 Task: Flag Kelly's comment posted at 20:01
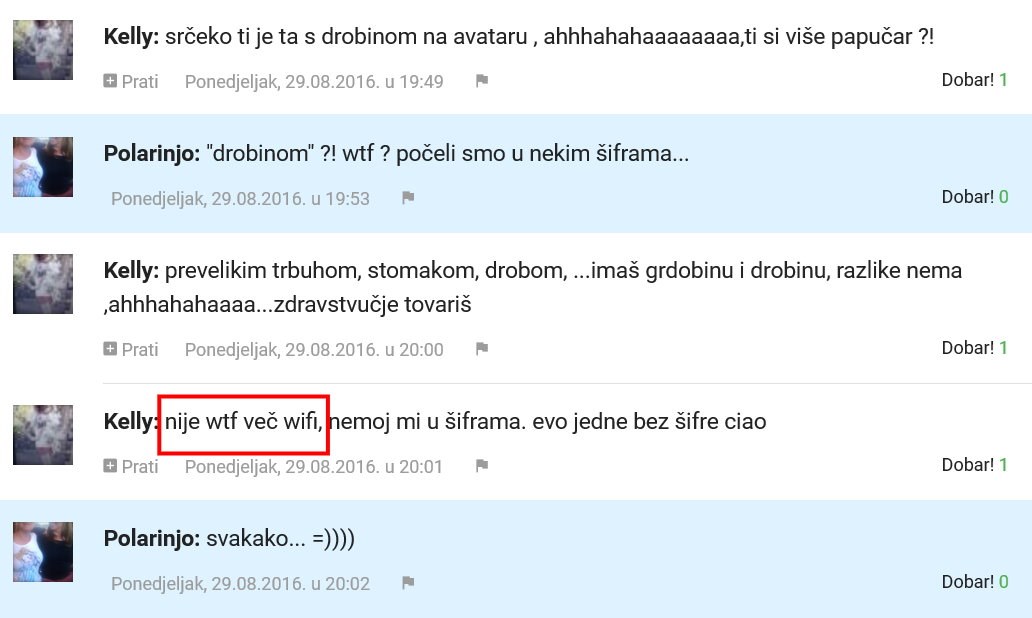482,465
